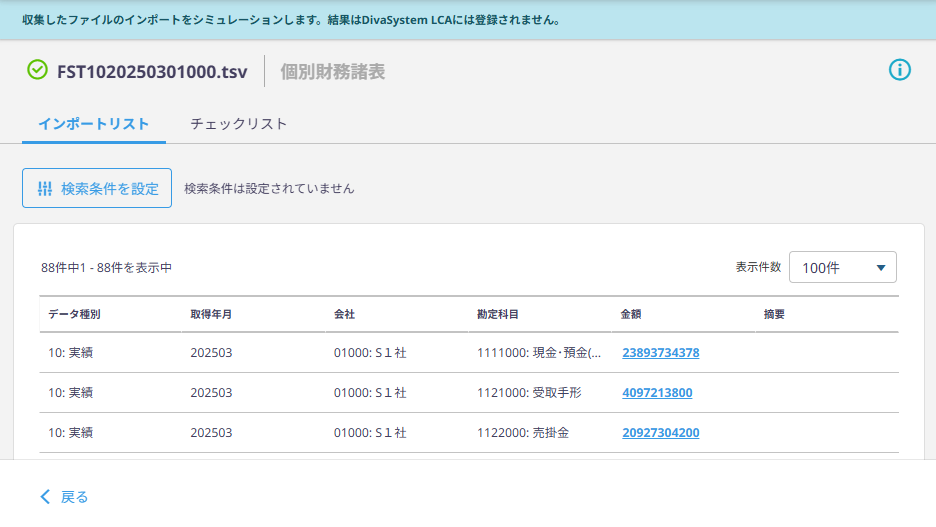Go back with the 戻る link
Screen dimensions: 936x527
[64, 497]
